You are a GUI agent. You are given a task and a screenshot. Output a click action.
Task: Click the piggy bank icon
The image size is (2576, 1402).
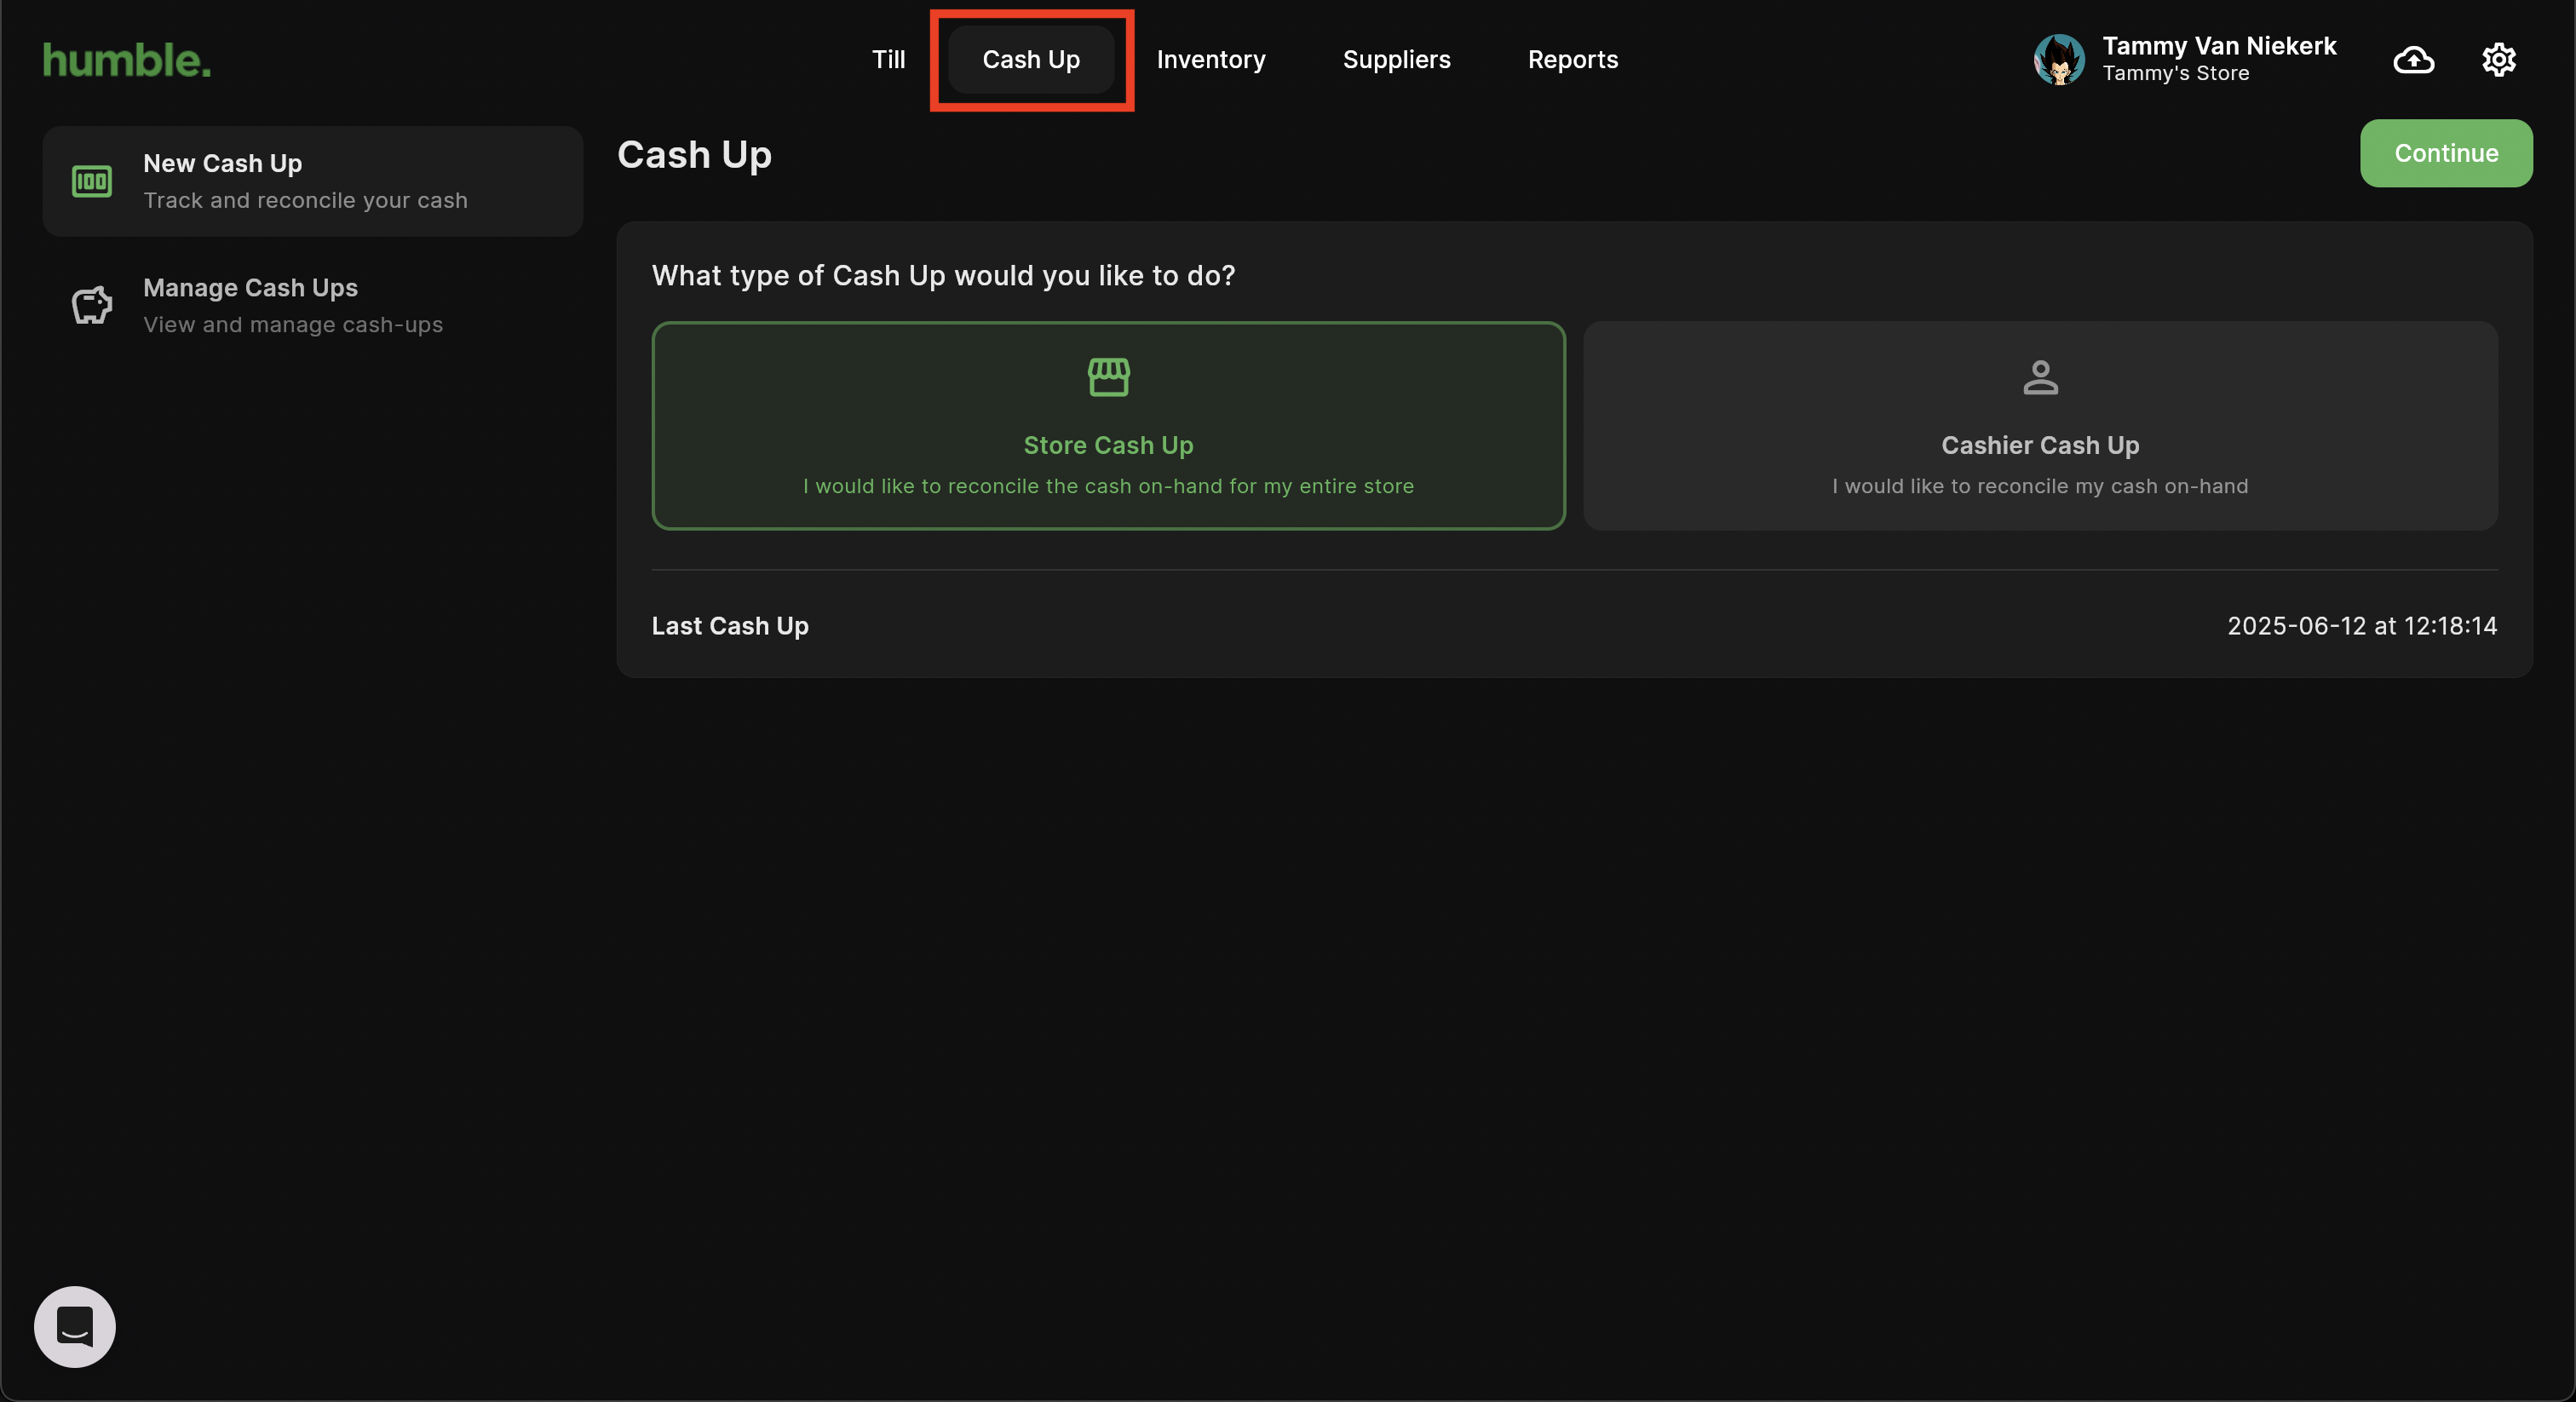pyautogui.click(x=92, y=305)
